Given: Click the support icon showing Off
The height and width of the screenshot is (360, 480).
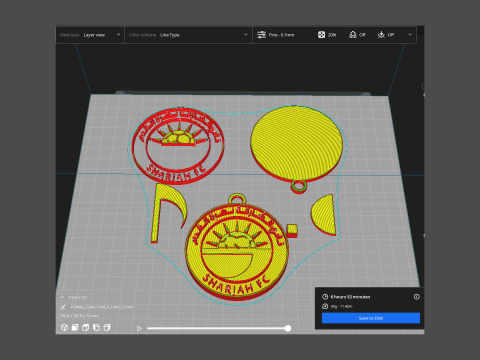Looking at the screenshot, I should click(x=353, y=35).
